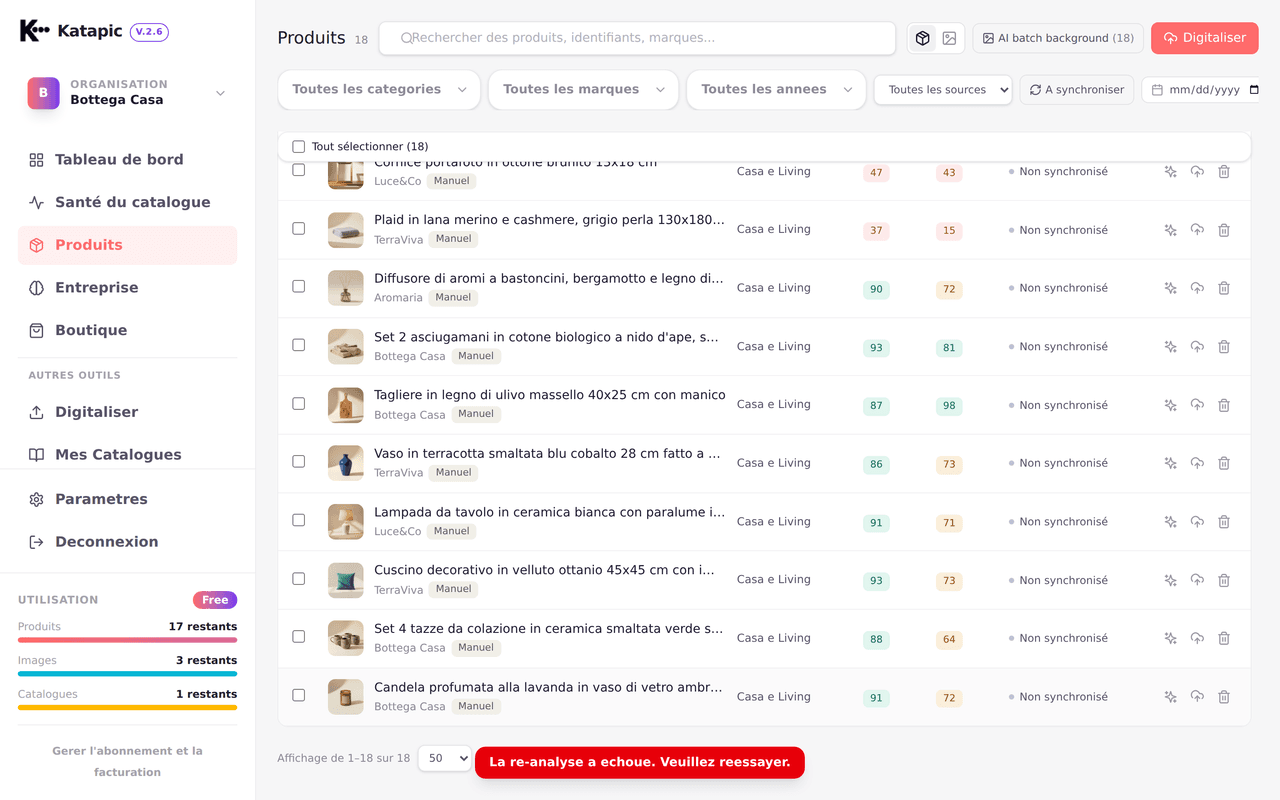Go to Tableau de bord
Screen dimensions: 1280x800
[127, 160]
